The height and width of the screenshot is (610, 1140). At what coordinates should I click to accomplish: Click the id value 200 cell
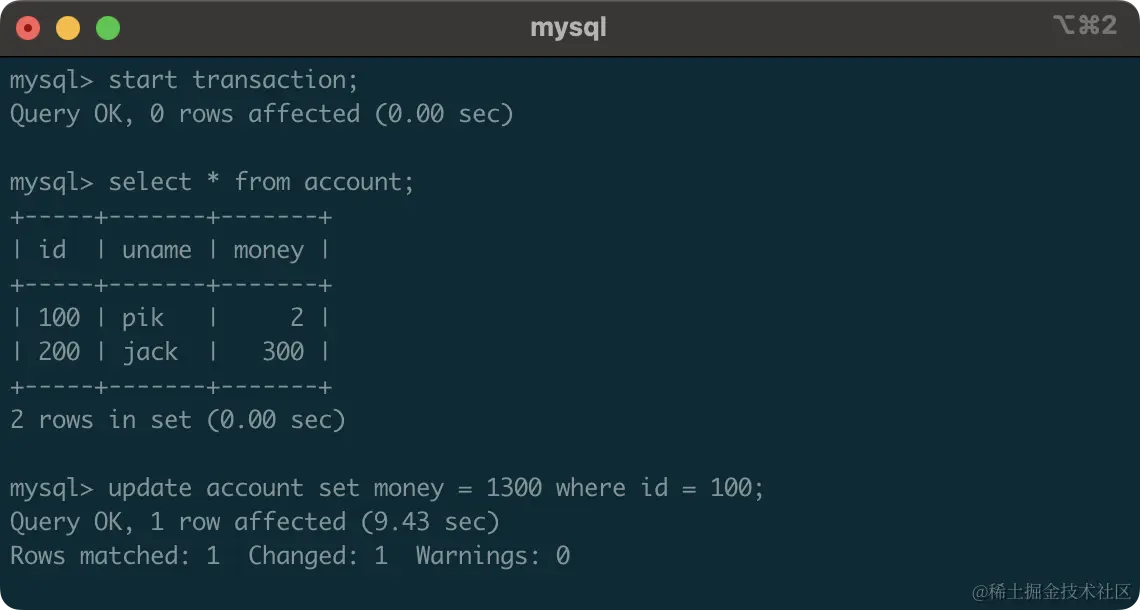(59, 352)
